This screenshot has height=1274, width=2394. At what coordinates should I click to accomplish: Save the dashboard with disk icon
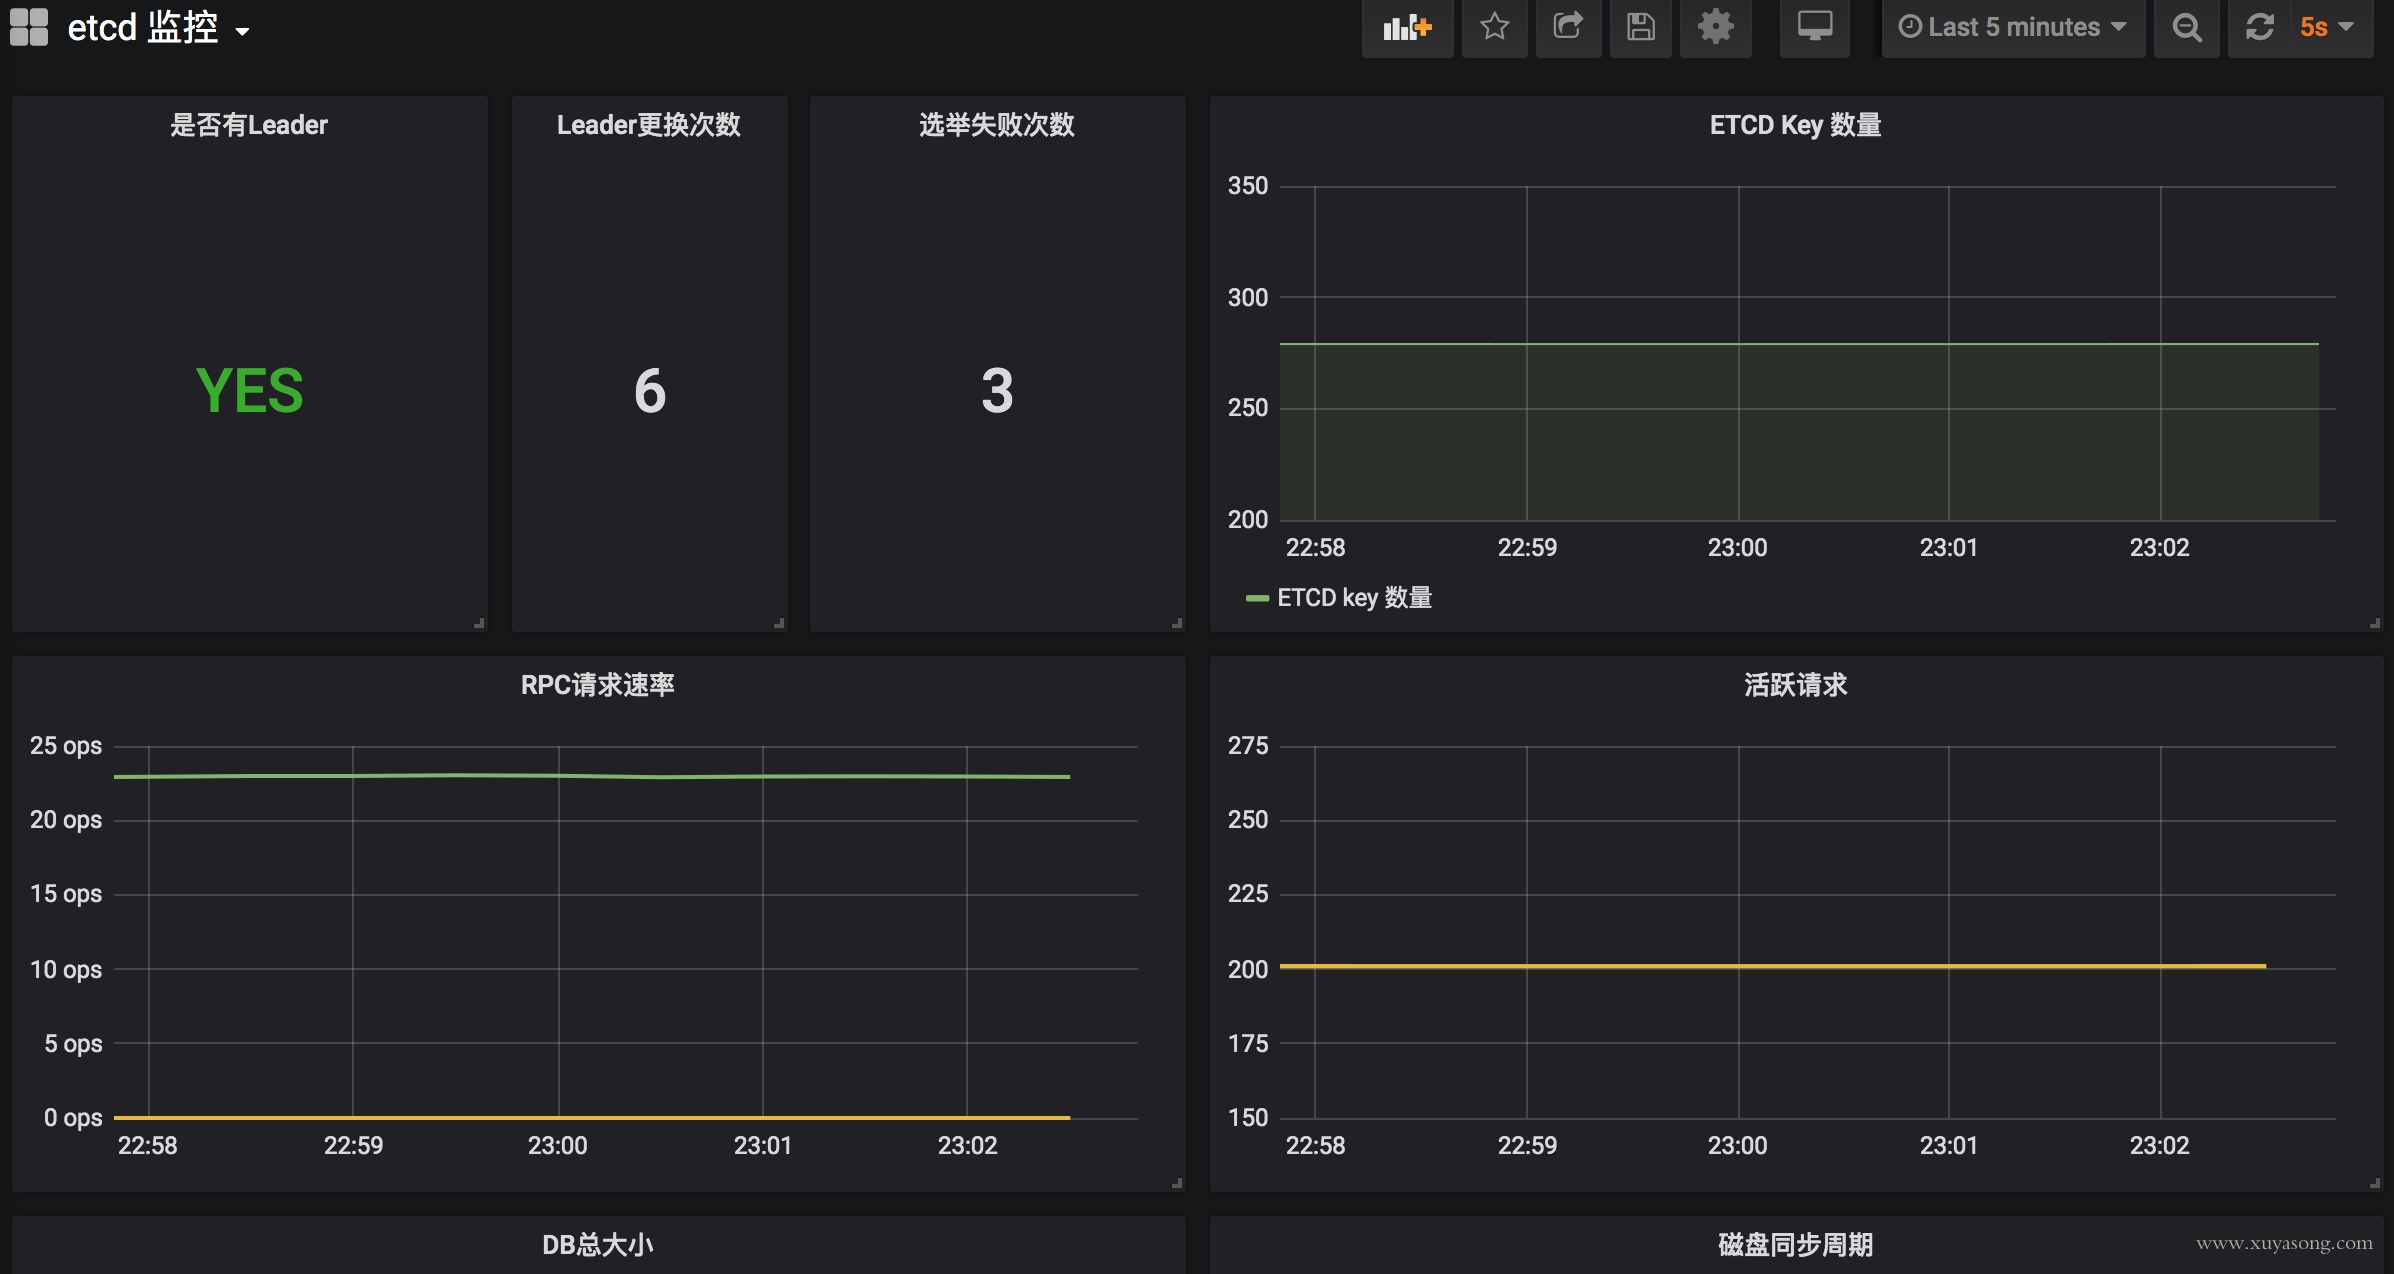coord(1640,27)
